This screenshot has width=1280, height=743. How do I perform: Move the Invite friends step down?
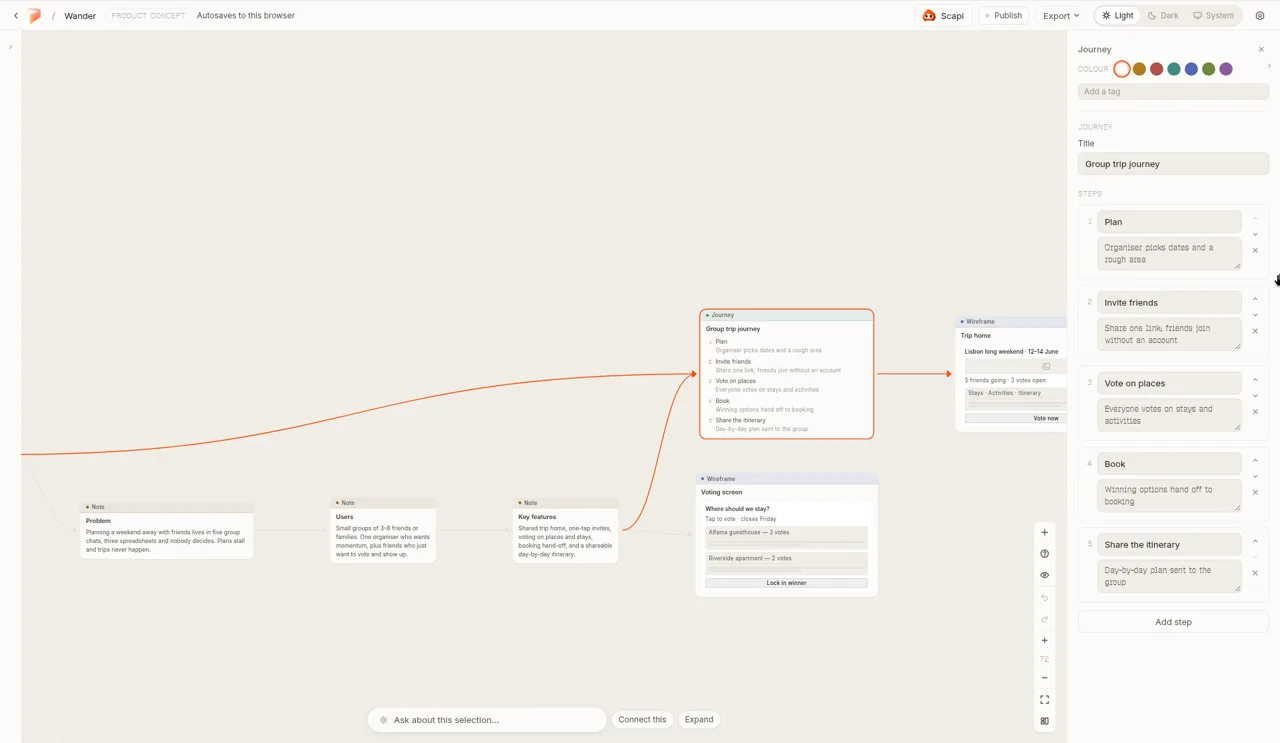(1256, 315)
